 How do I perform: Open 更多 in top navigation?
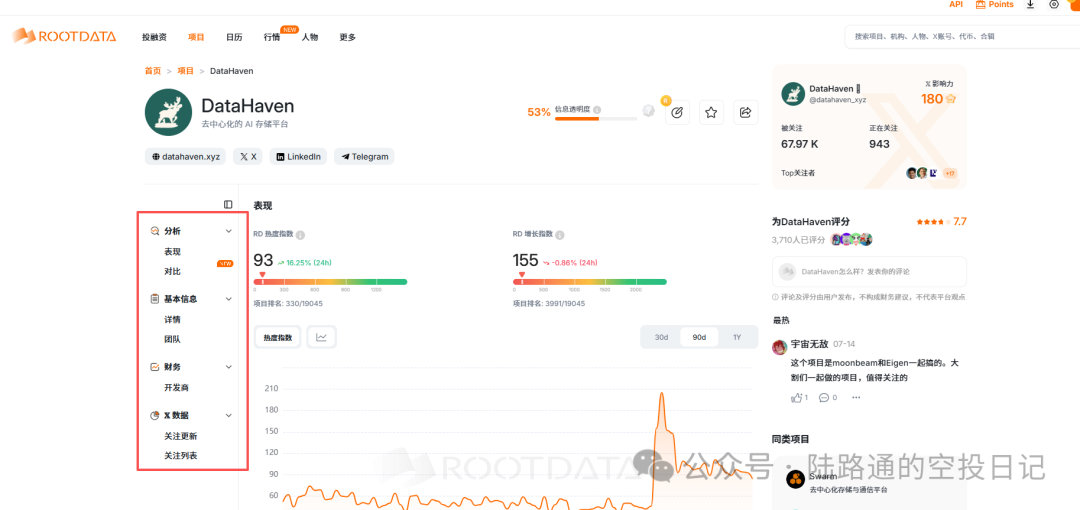point(348,37)
